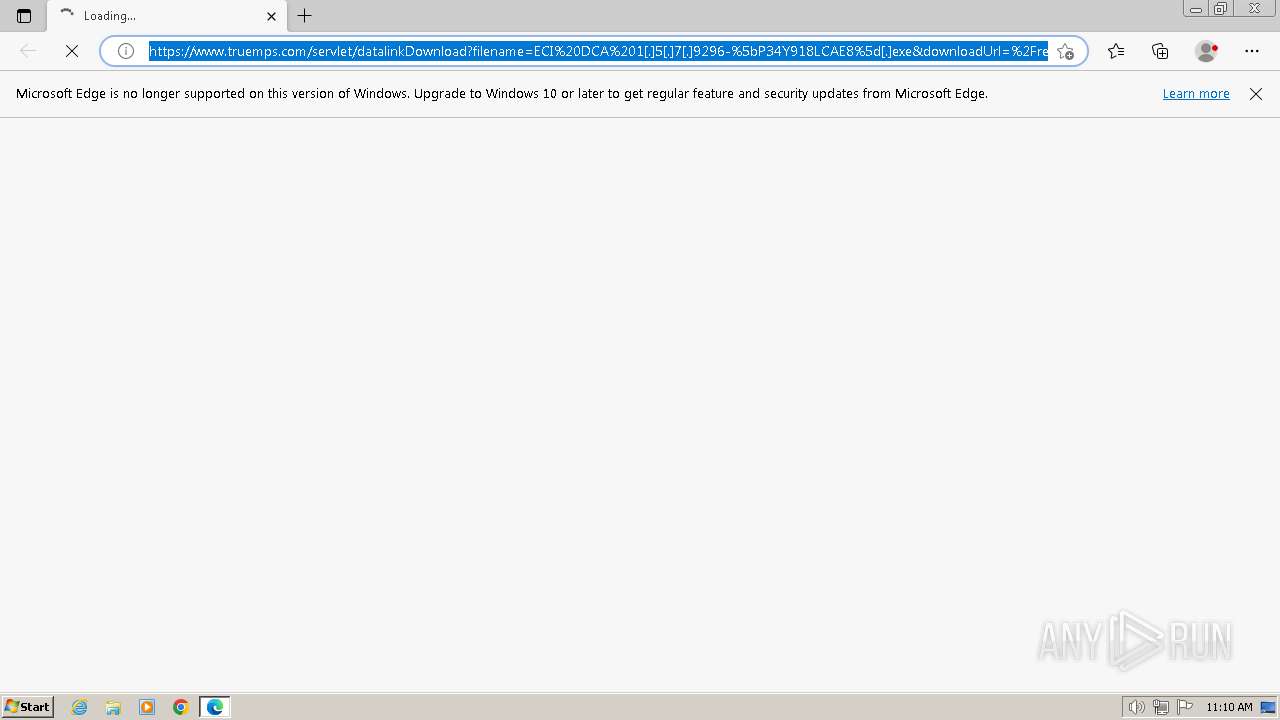Open the user profile menu
This screenshot has height=720, width=1280.
[x=1207, y=51]
